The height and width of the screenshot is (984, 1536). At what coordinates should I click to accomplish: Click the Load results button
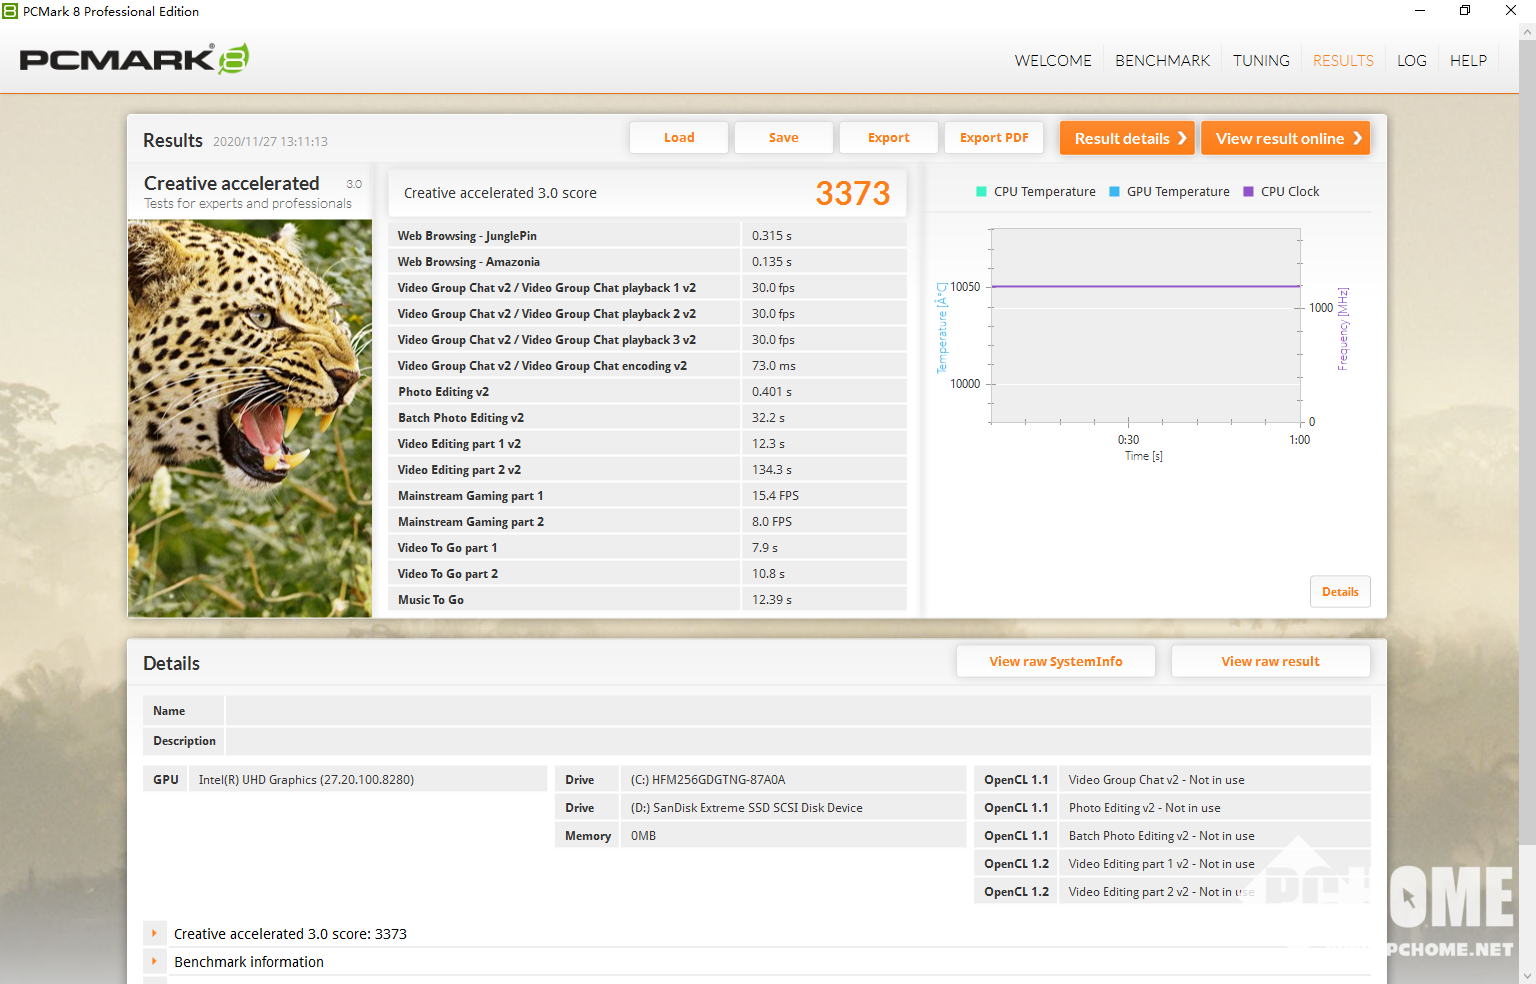coord(679,138)
